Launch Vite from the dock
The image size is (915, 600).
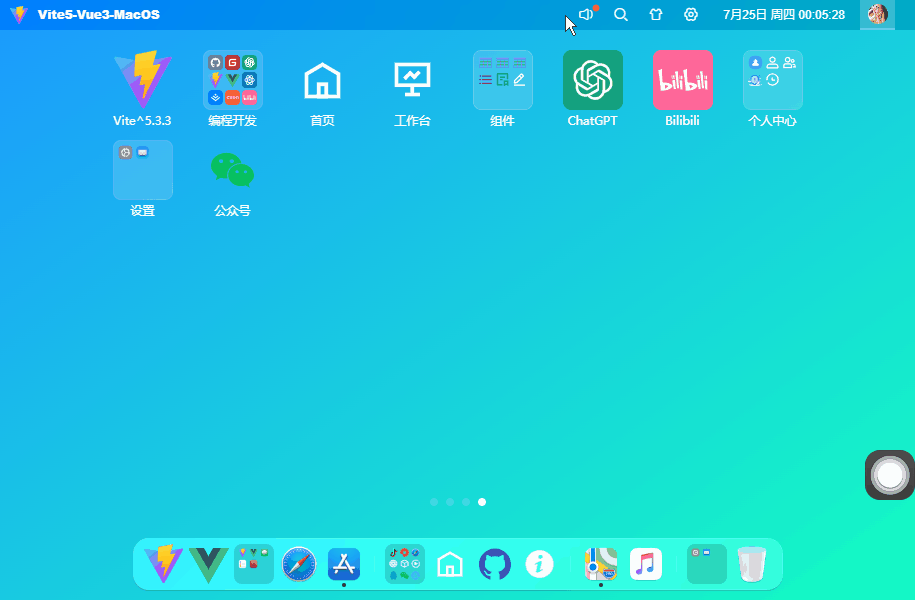[x=163, y=564]
